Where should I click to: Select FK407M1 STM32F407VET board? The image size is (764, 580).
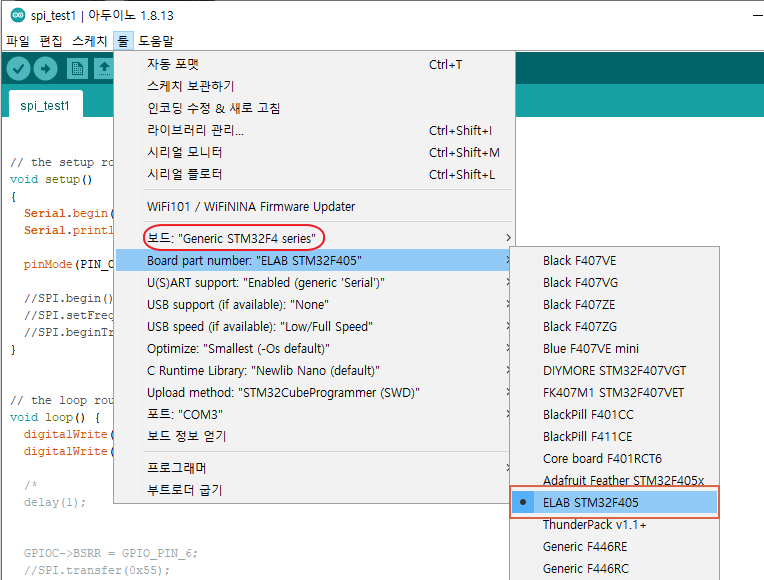tap(614, 392)
